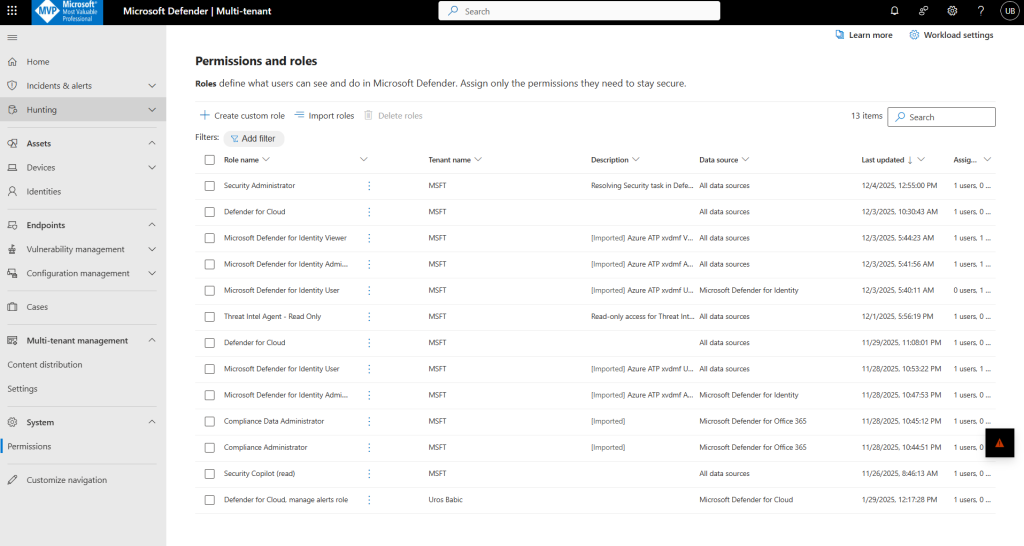The image size is (1024, 546).
Task: Open the notifications bell icon
Action: 894,11
